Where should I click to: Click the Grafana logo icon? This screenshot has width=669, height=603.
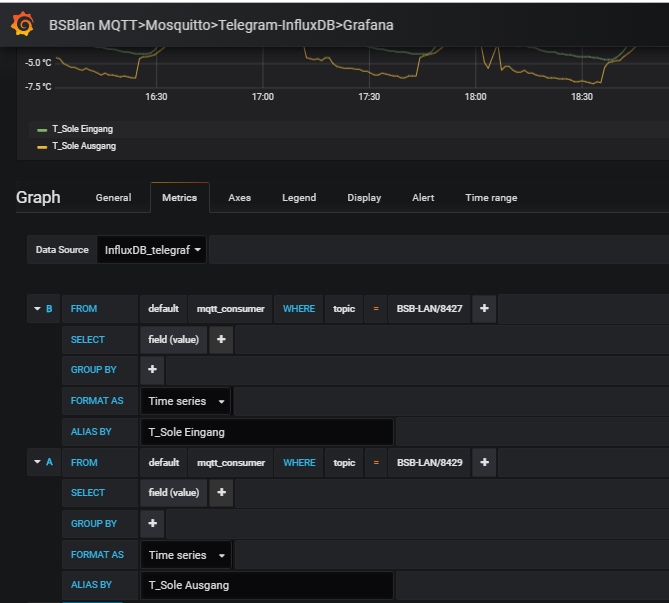point(22,24)
